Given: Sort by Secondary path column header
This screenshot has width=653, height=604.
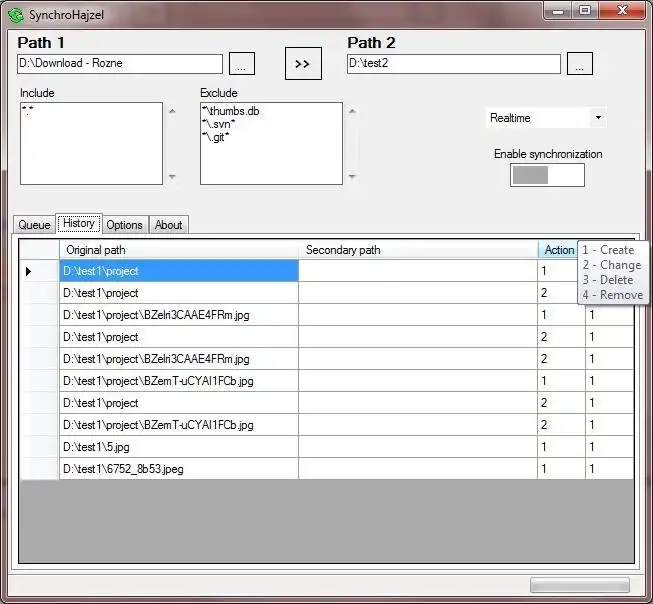Looking at the screenshot, I should [418, 250].
